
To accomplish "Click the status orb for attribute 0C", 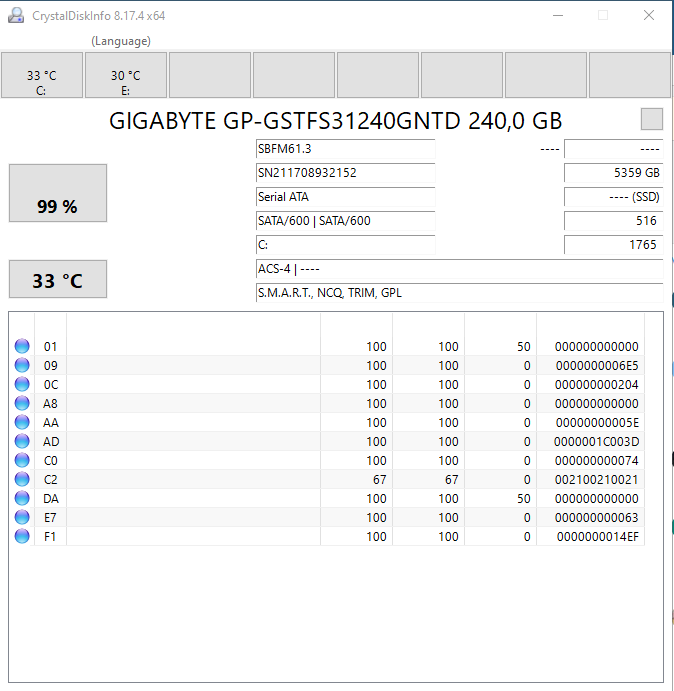I will click(22, 384).
